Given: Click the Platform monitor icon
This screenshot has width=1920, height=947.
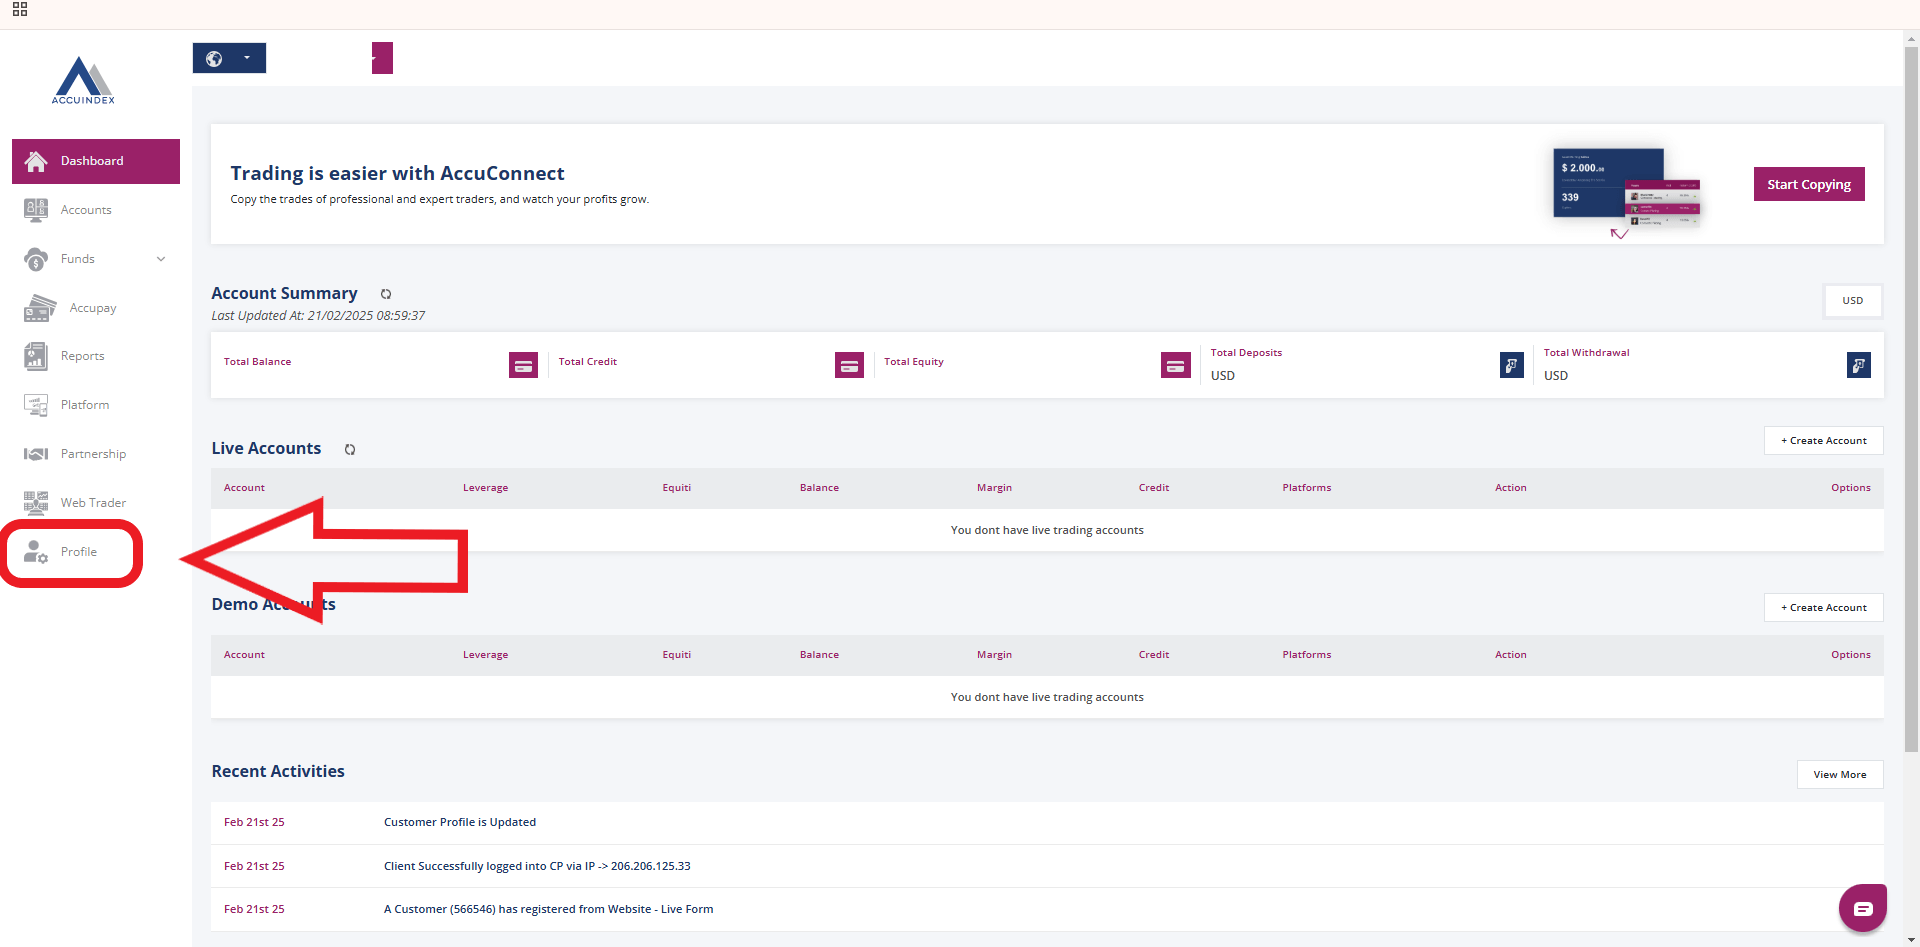Looking at the screenshot, I should [x=36, y=405].
